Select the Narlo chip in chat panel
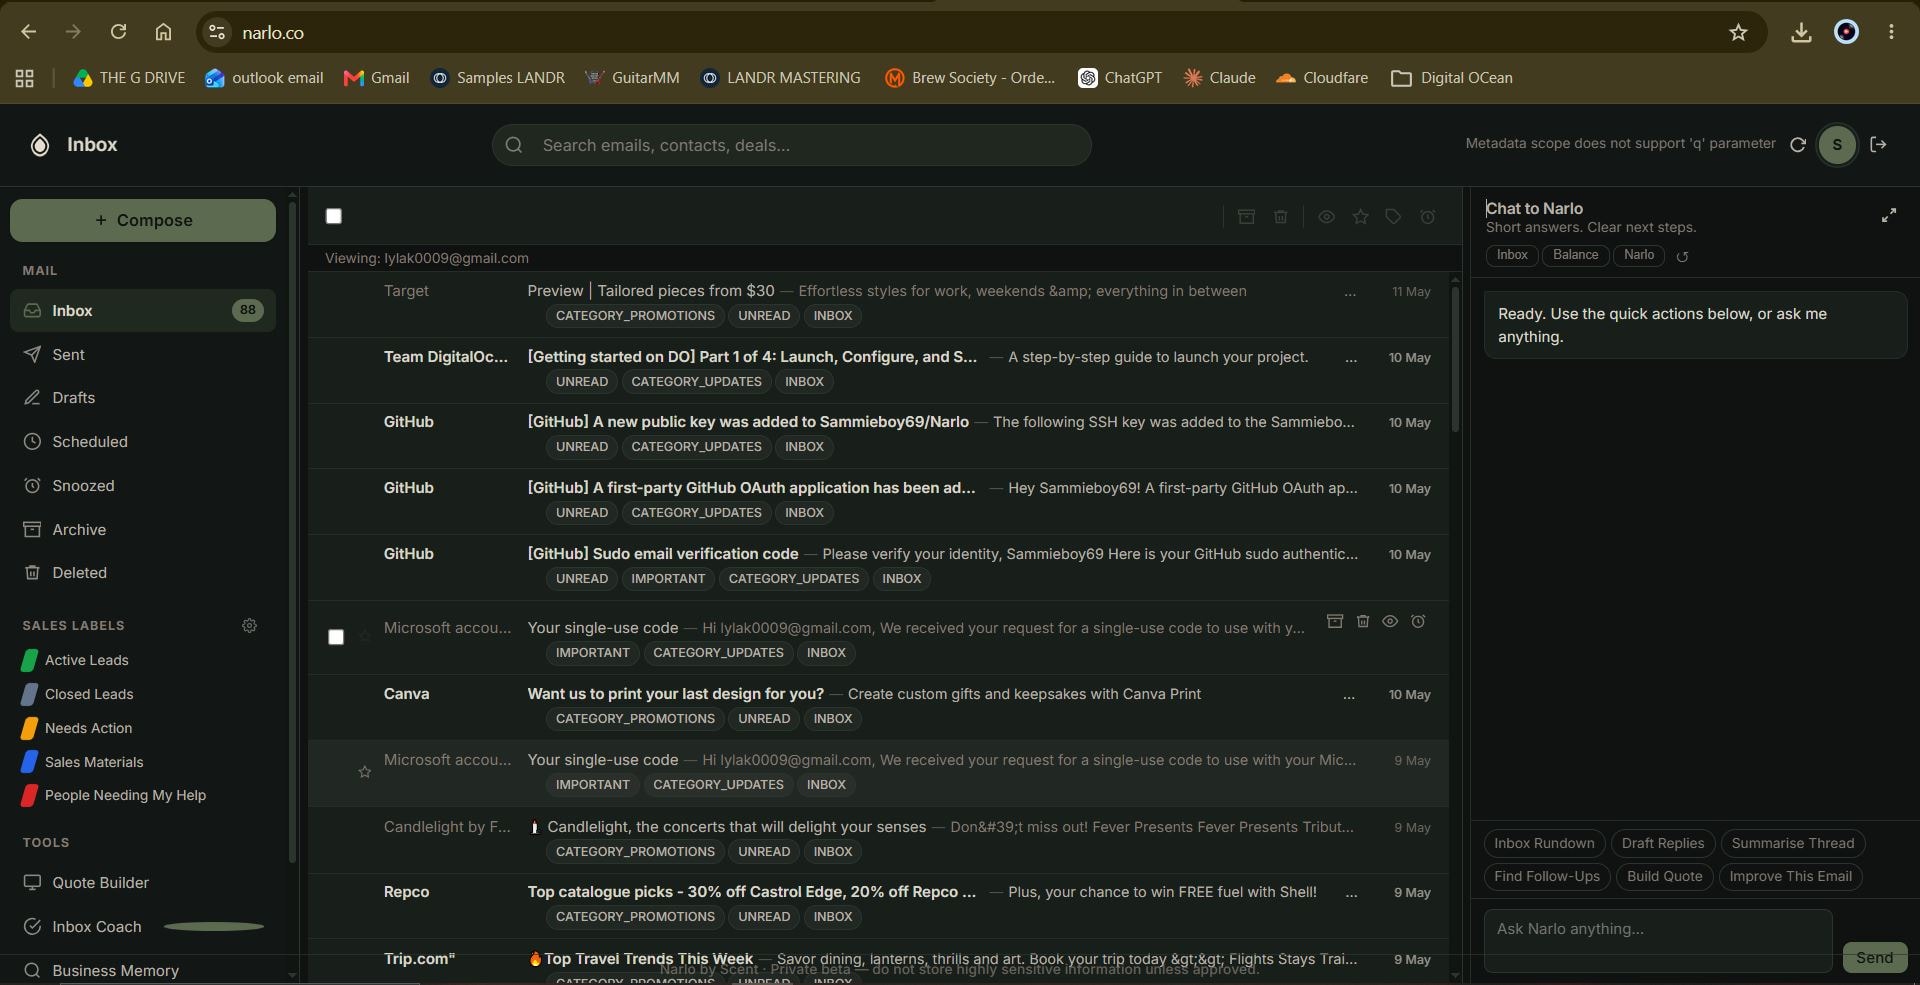 coord(1638,256)
